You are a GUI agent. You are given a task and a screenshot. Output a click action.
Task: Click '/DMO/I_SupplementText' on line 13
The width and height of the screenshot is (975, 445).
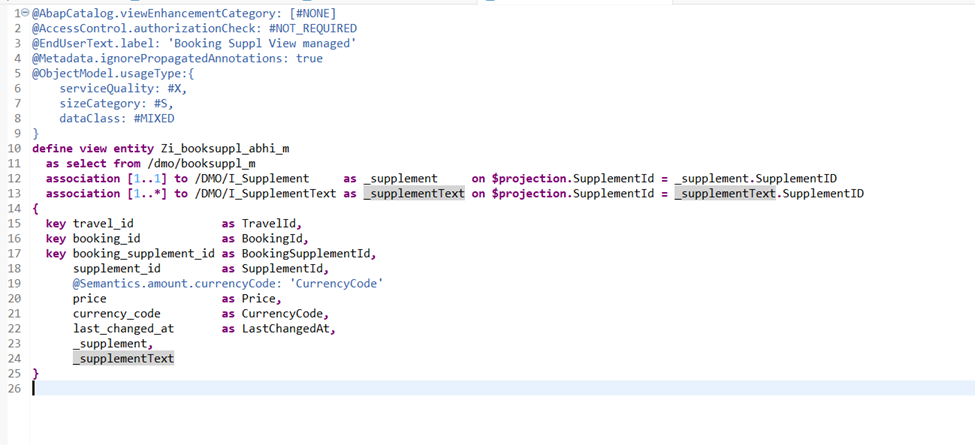click(x=265, y=194)
